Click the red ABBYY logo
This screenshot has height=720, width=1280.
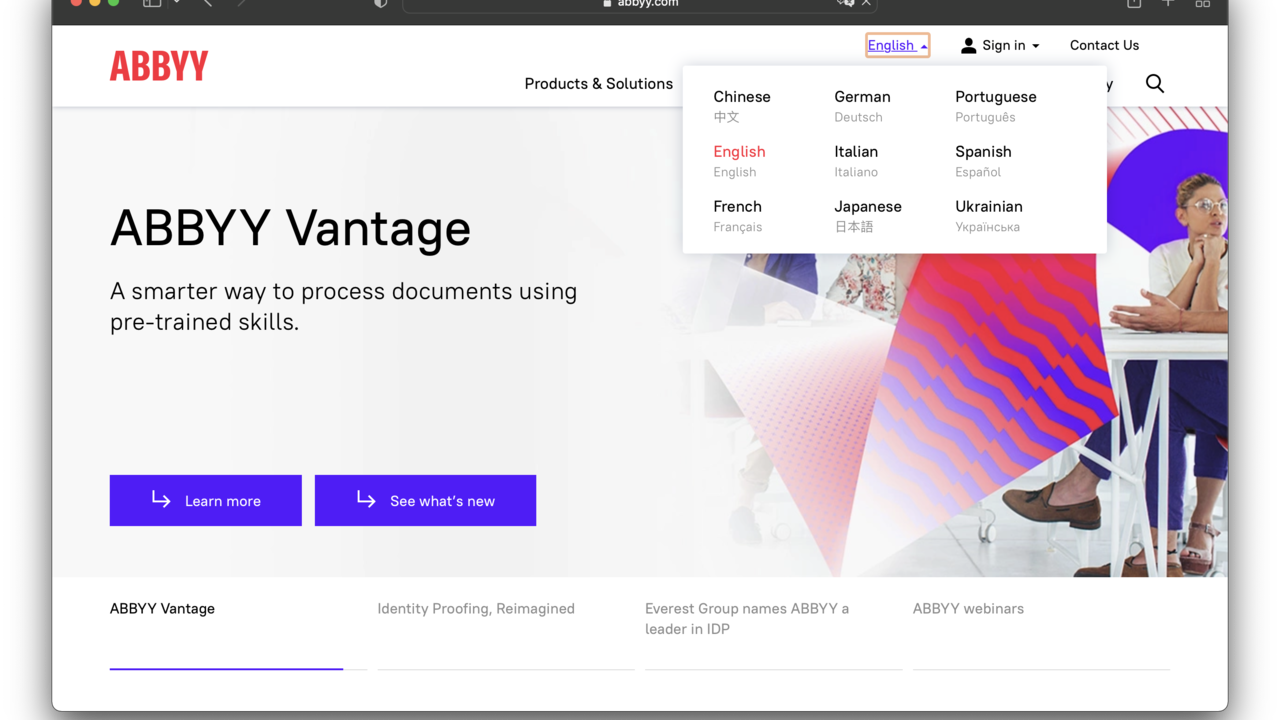(x=159, y=66)
